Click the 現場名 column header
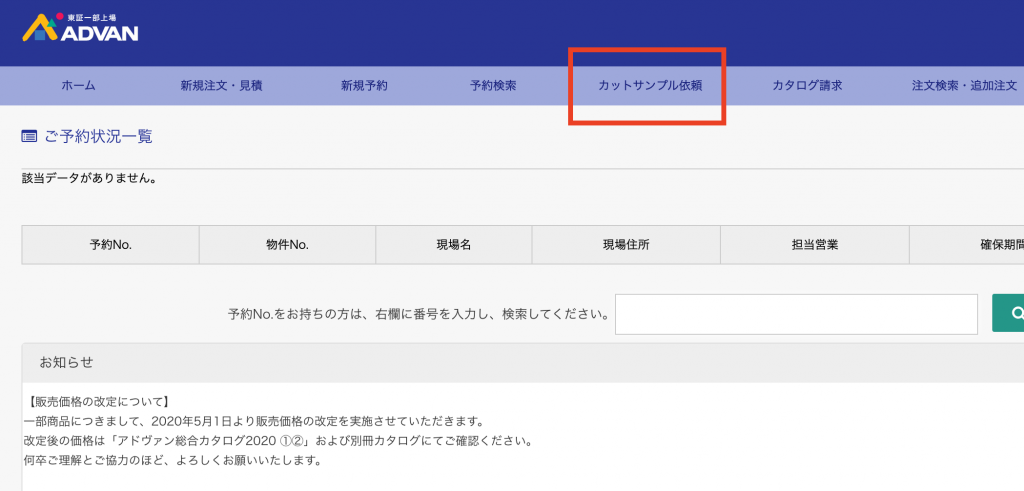Viewport: 1024px width, 491px height. pyautogui.click(x=453, y=245)
